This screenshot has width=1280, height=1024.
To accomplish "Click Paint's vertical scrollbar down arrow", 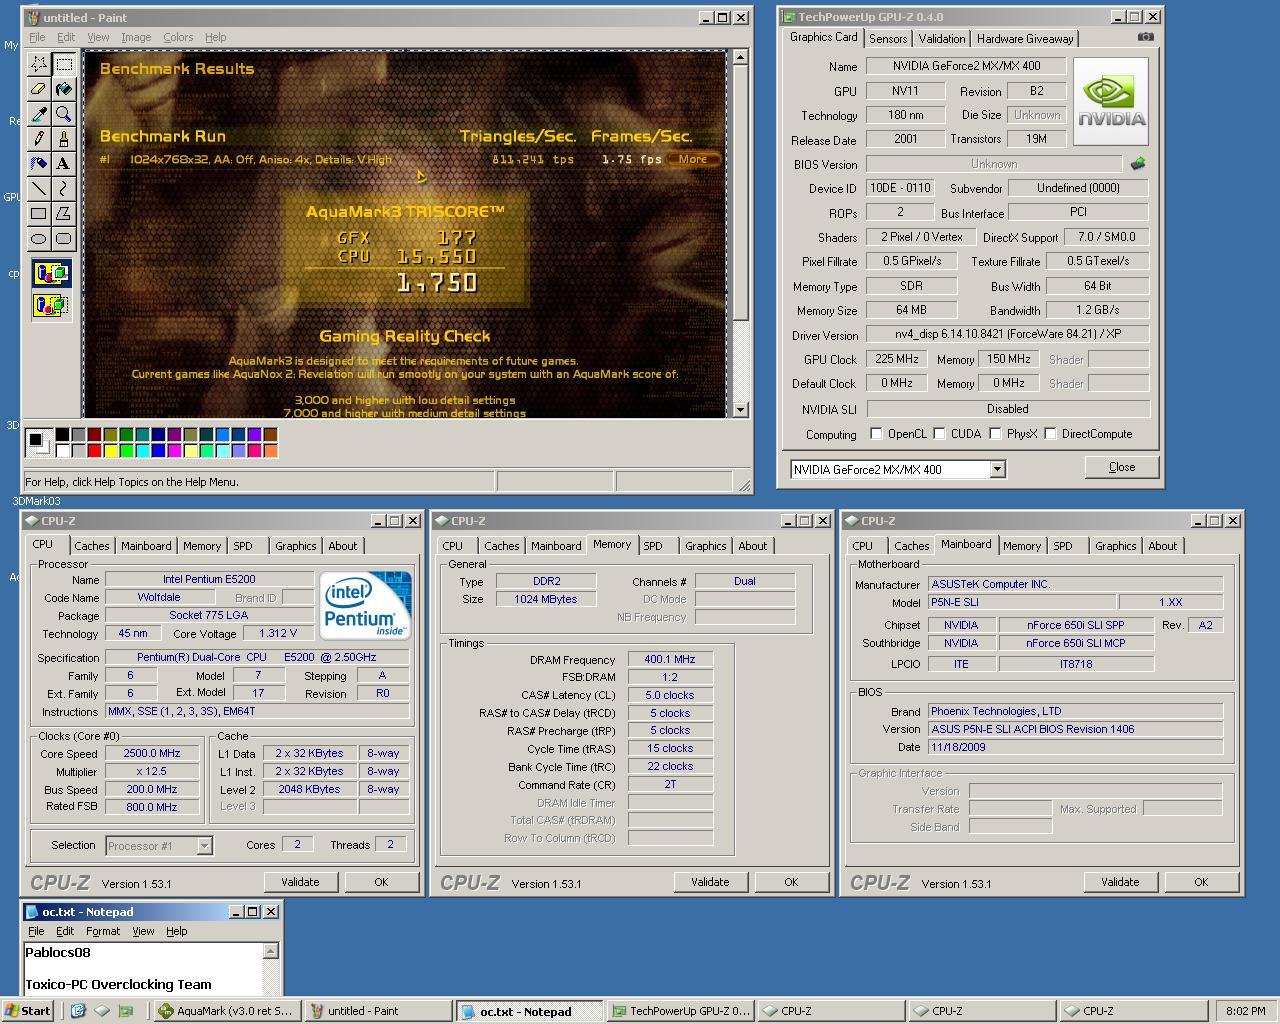I will pyautogui.click(x=740, y=409).
